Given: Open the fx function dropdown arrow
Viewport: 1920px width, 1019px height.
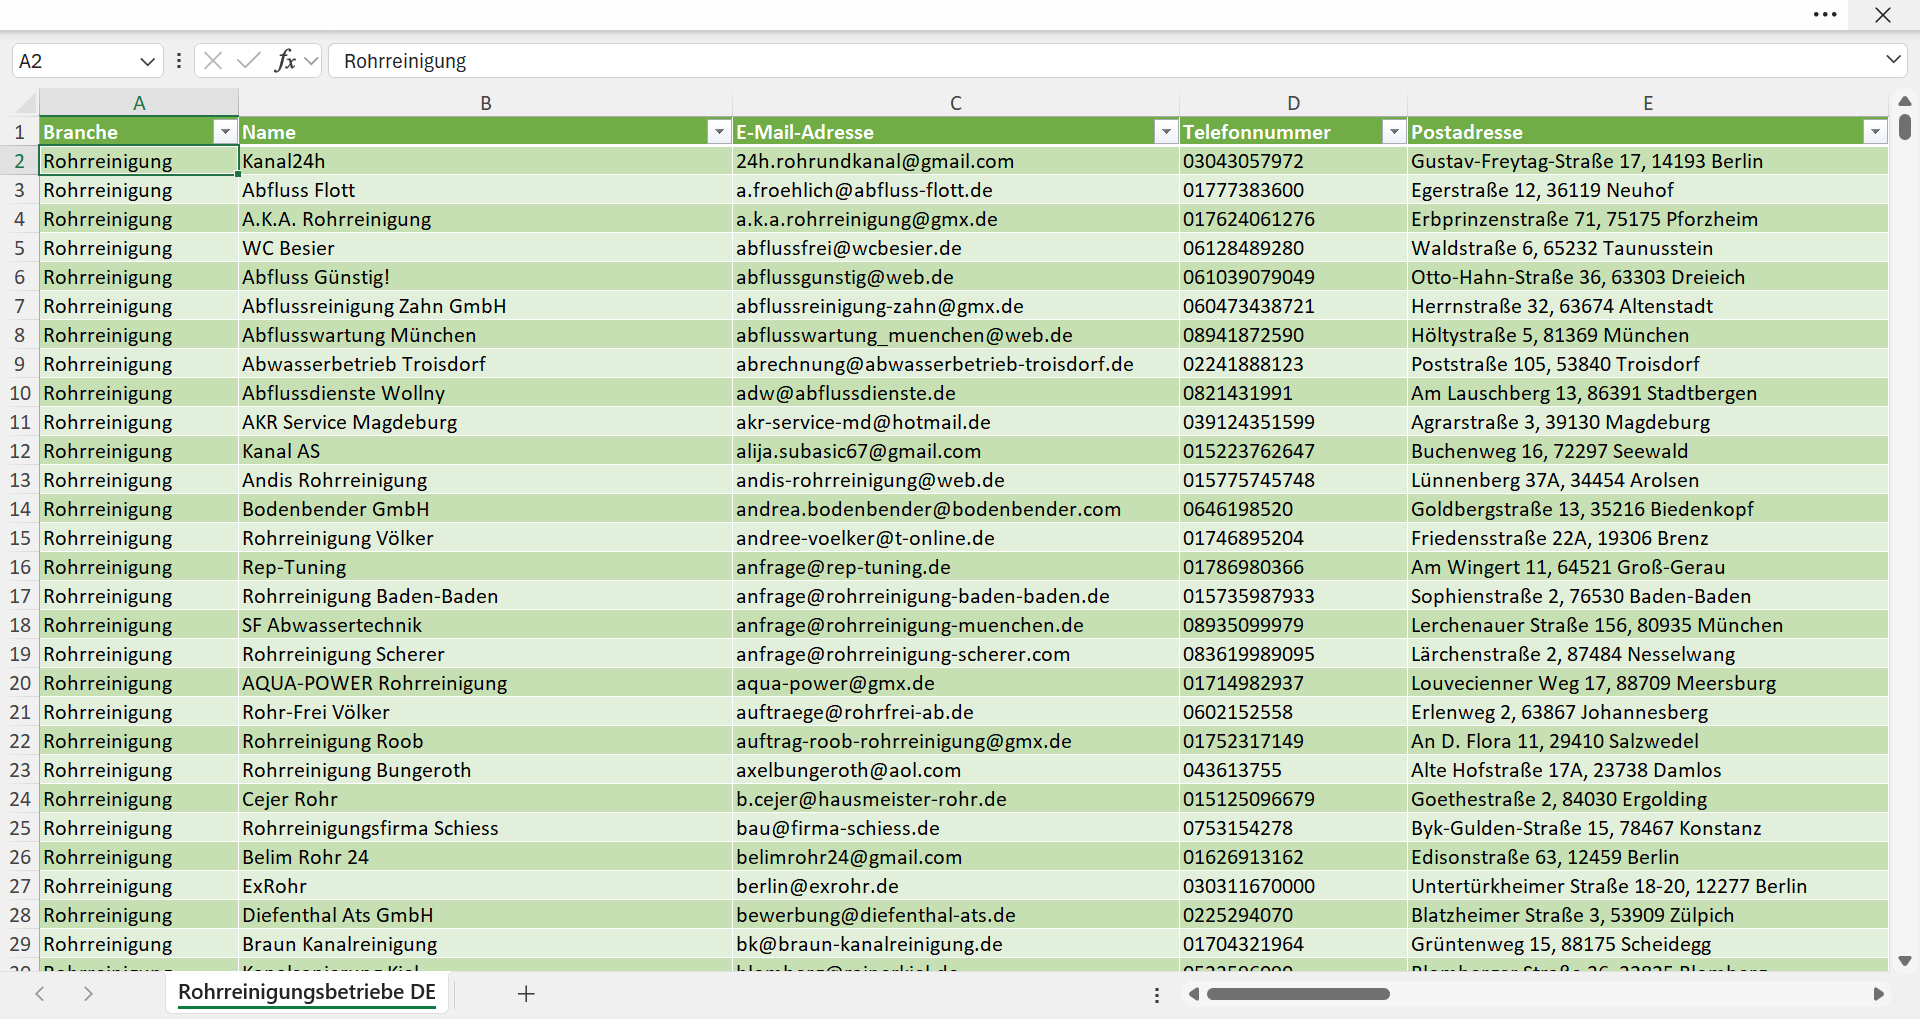Looking at the screenshot, I should click(x=311, y=61).
